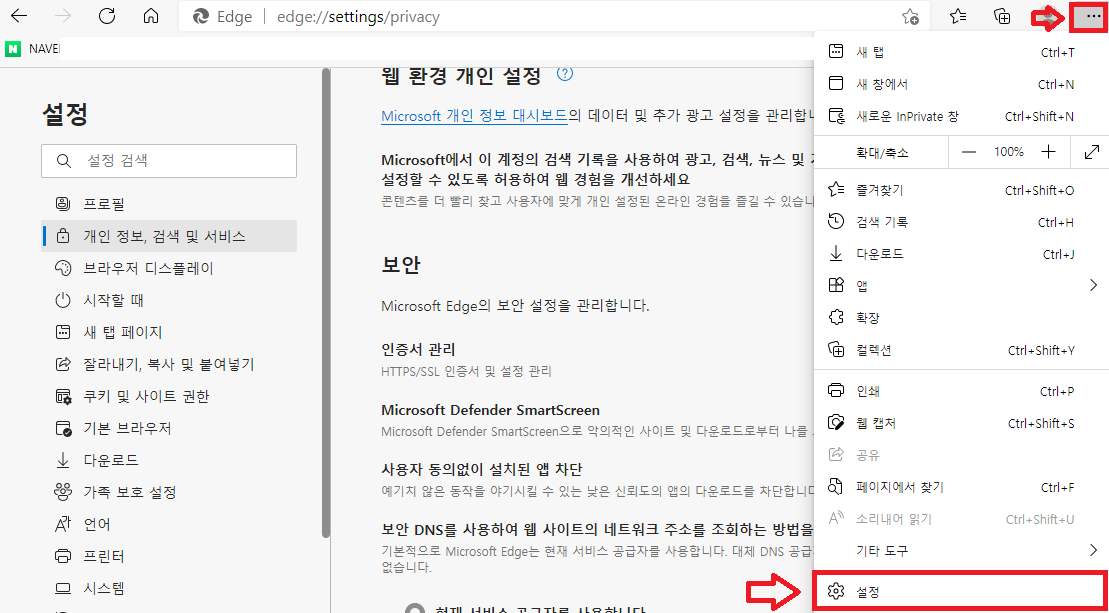Viewport: 1109px width, 613px height.
Task: Click the 100% zoom level value
Action: [x=1009, y=152]
